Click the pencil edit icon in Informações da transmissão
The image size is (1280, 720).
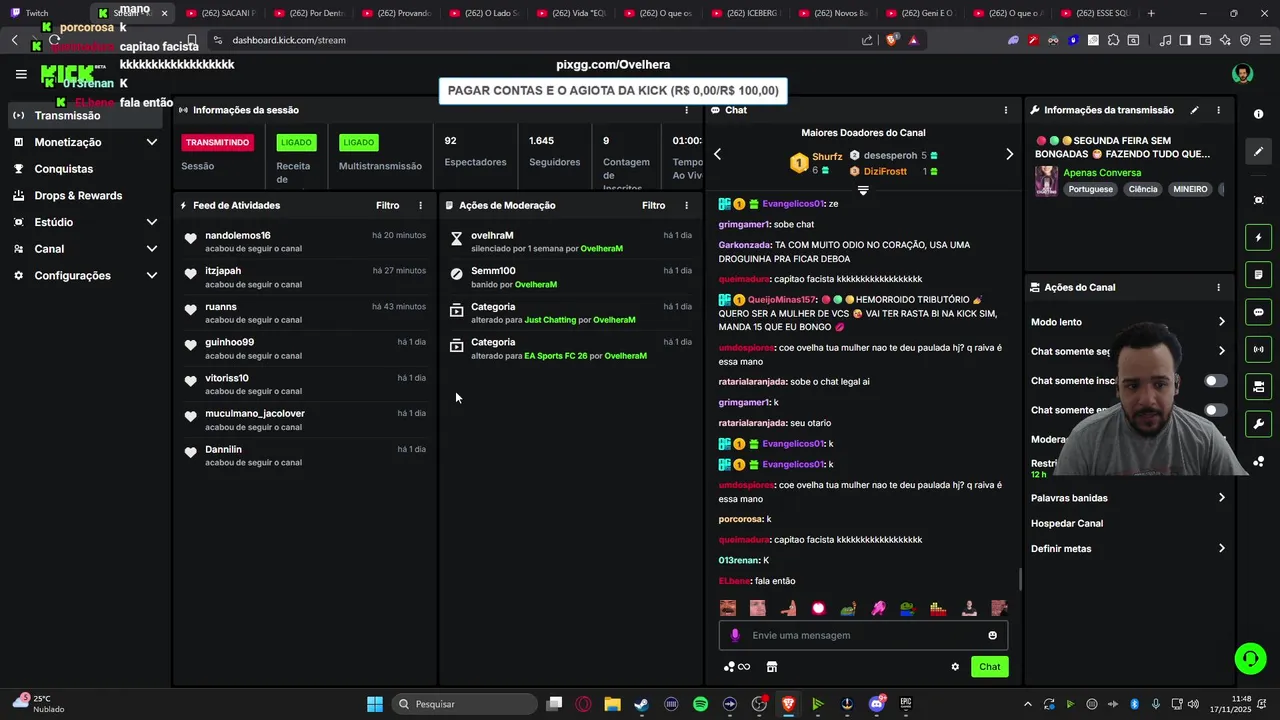coord(1194,110)
